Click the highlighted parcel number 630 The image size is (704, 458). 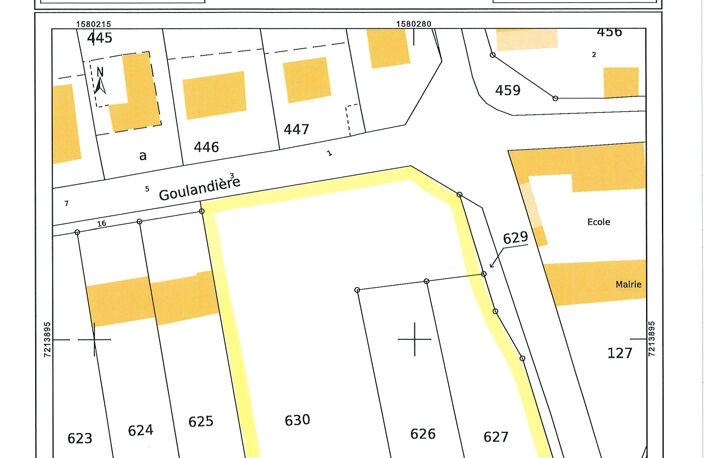click(297, 420)
